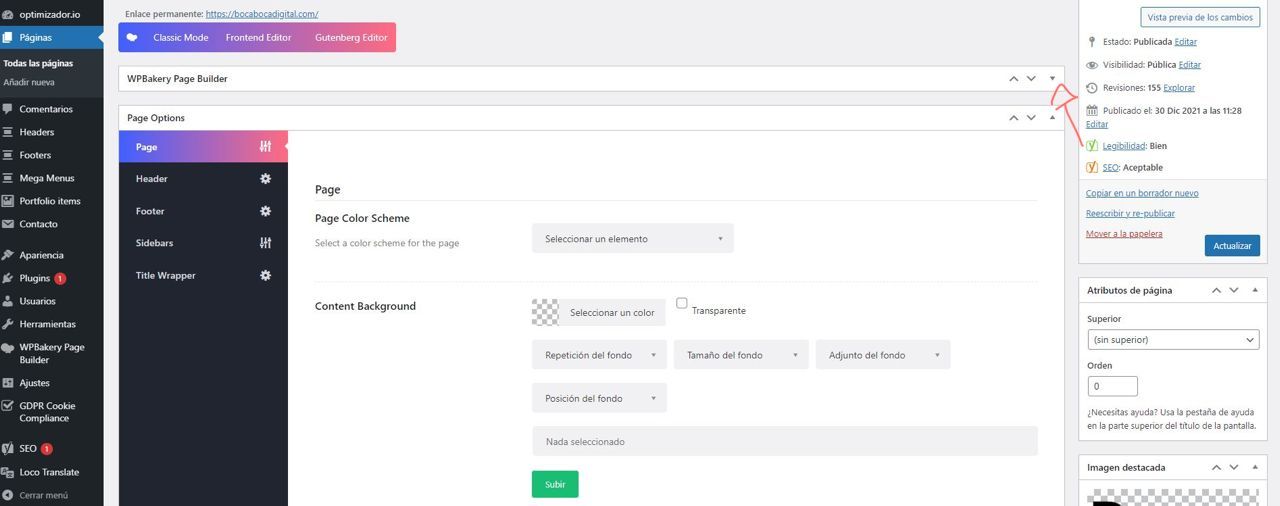The height and width of the screenshot is (506, 1280).
Task: Click the Nada seleccionado file field
Action: (x=785, y=441)
